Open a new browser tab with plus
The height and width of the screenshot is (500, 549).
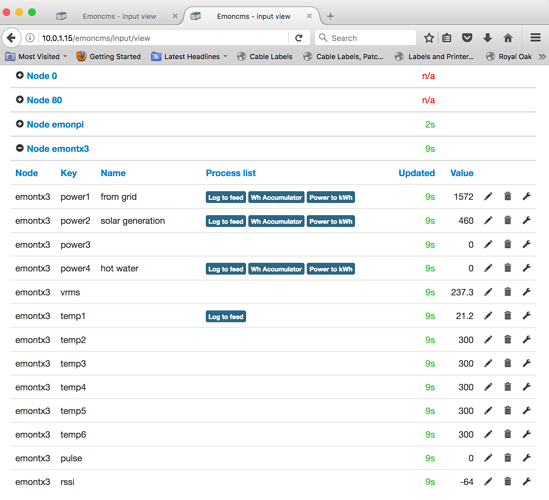click(330, 16)
